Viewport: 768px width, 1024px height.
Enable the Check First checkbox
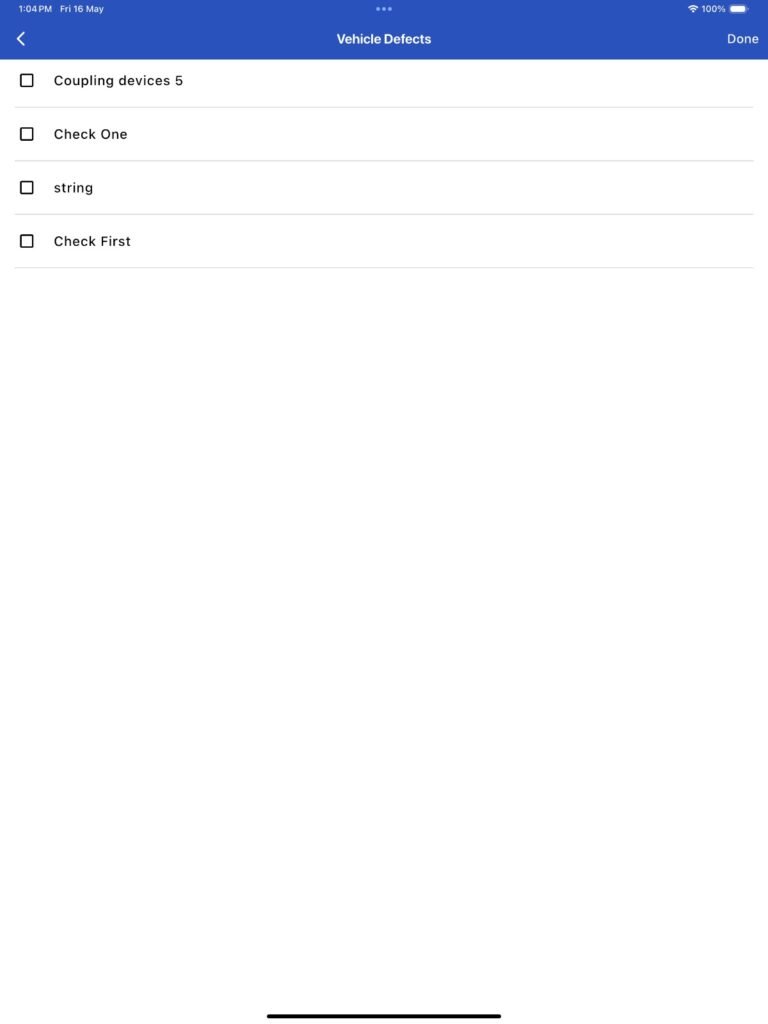pos(27,241)
